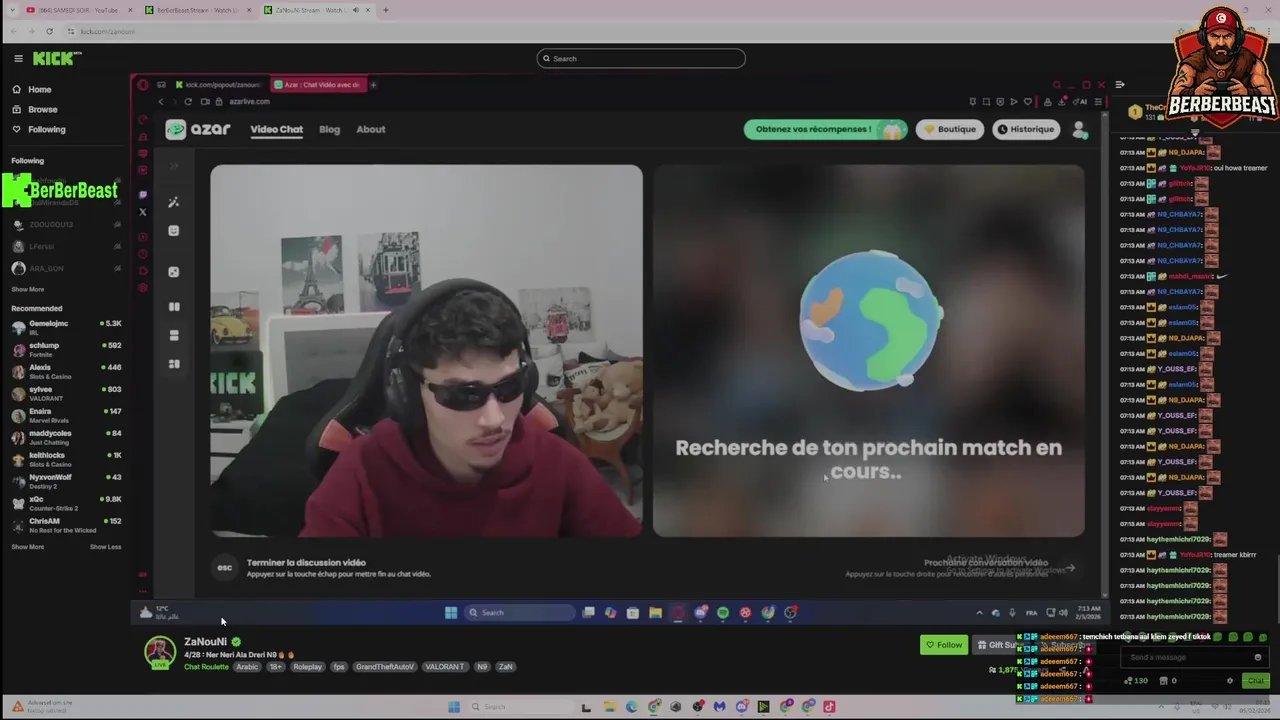Open the Kick hamburger menu
Viewport: 1280px width, 720px height.
click(x=18, y=58)
